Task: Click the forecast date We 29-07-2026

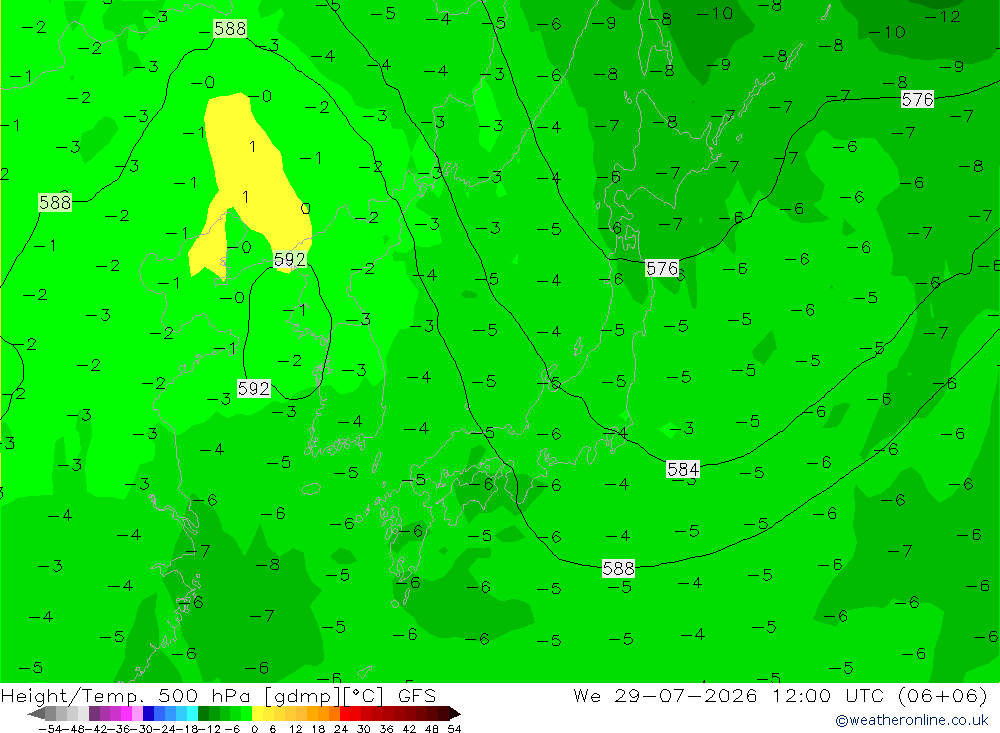Action: 665,695
